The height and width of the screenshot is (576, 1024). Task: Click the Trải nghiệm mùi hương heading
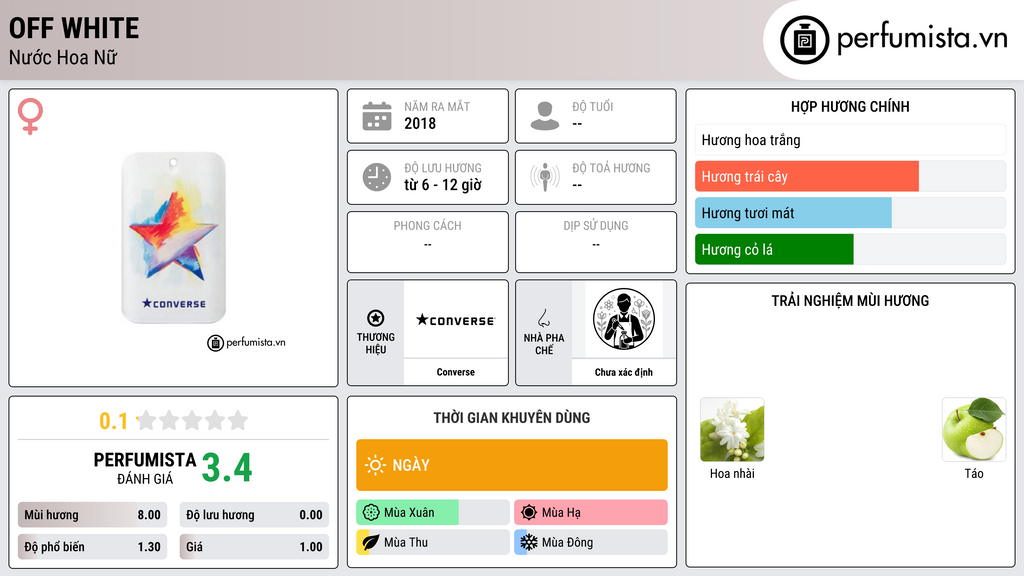[850, 300]
